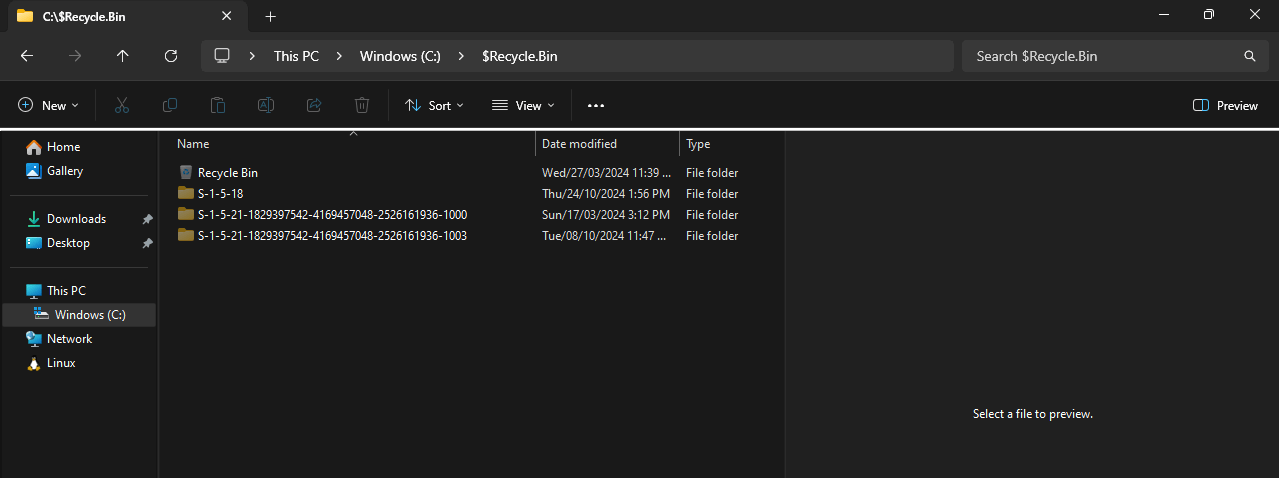1279x478 pixels.
Task: Select S-1-5-21-1829397542-4169457048-2526161936-1003 folder name
Action: (x=332, y=236)
